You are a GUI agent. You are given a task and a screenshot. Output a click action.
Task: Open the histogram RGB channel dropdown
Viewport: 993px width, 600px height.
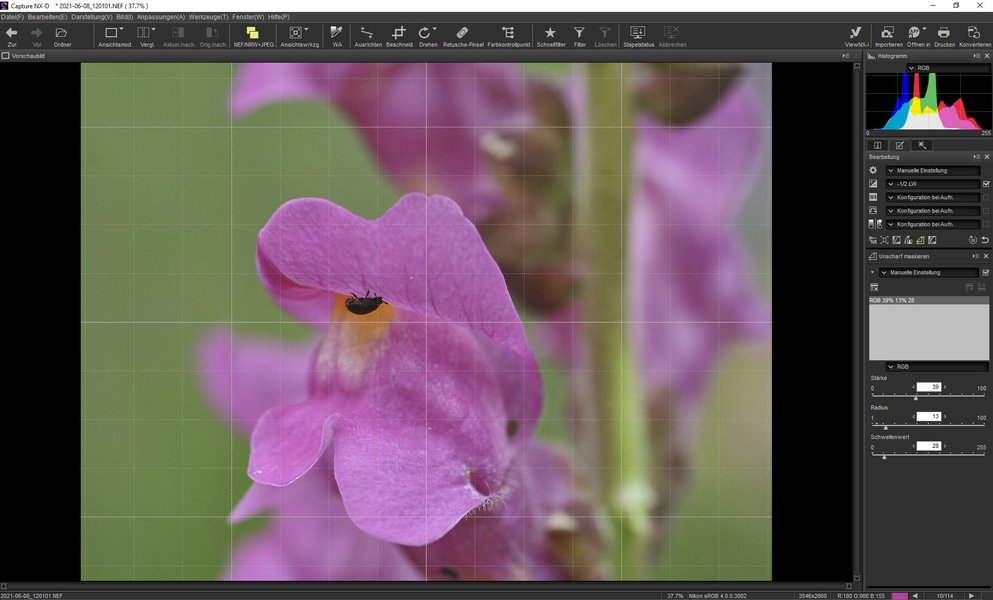coord(924,68)
